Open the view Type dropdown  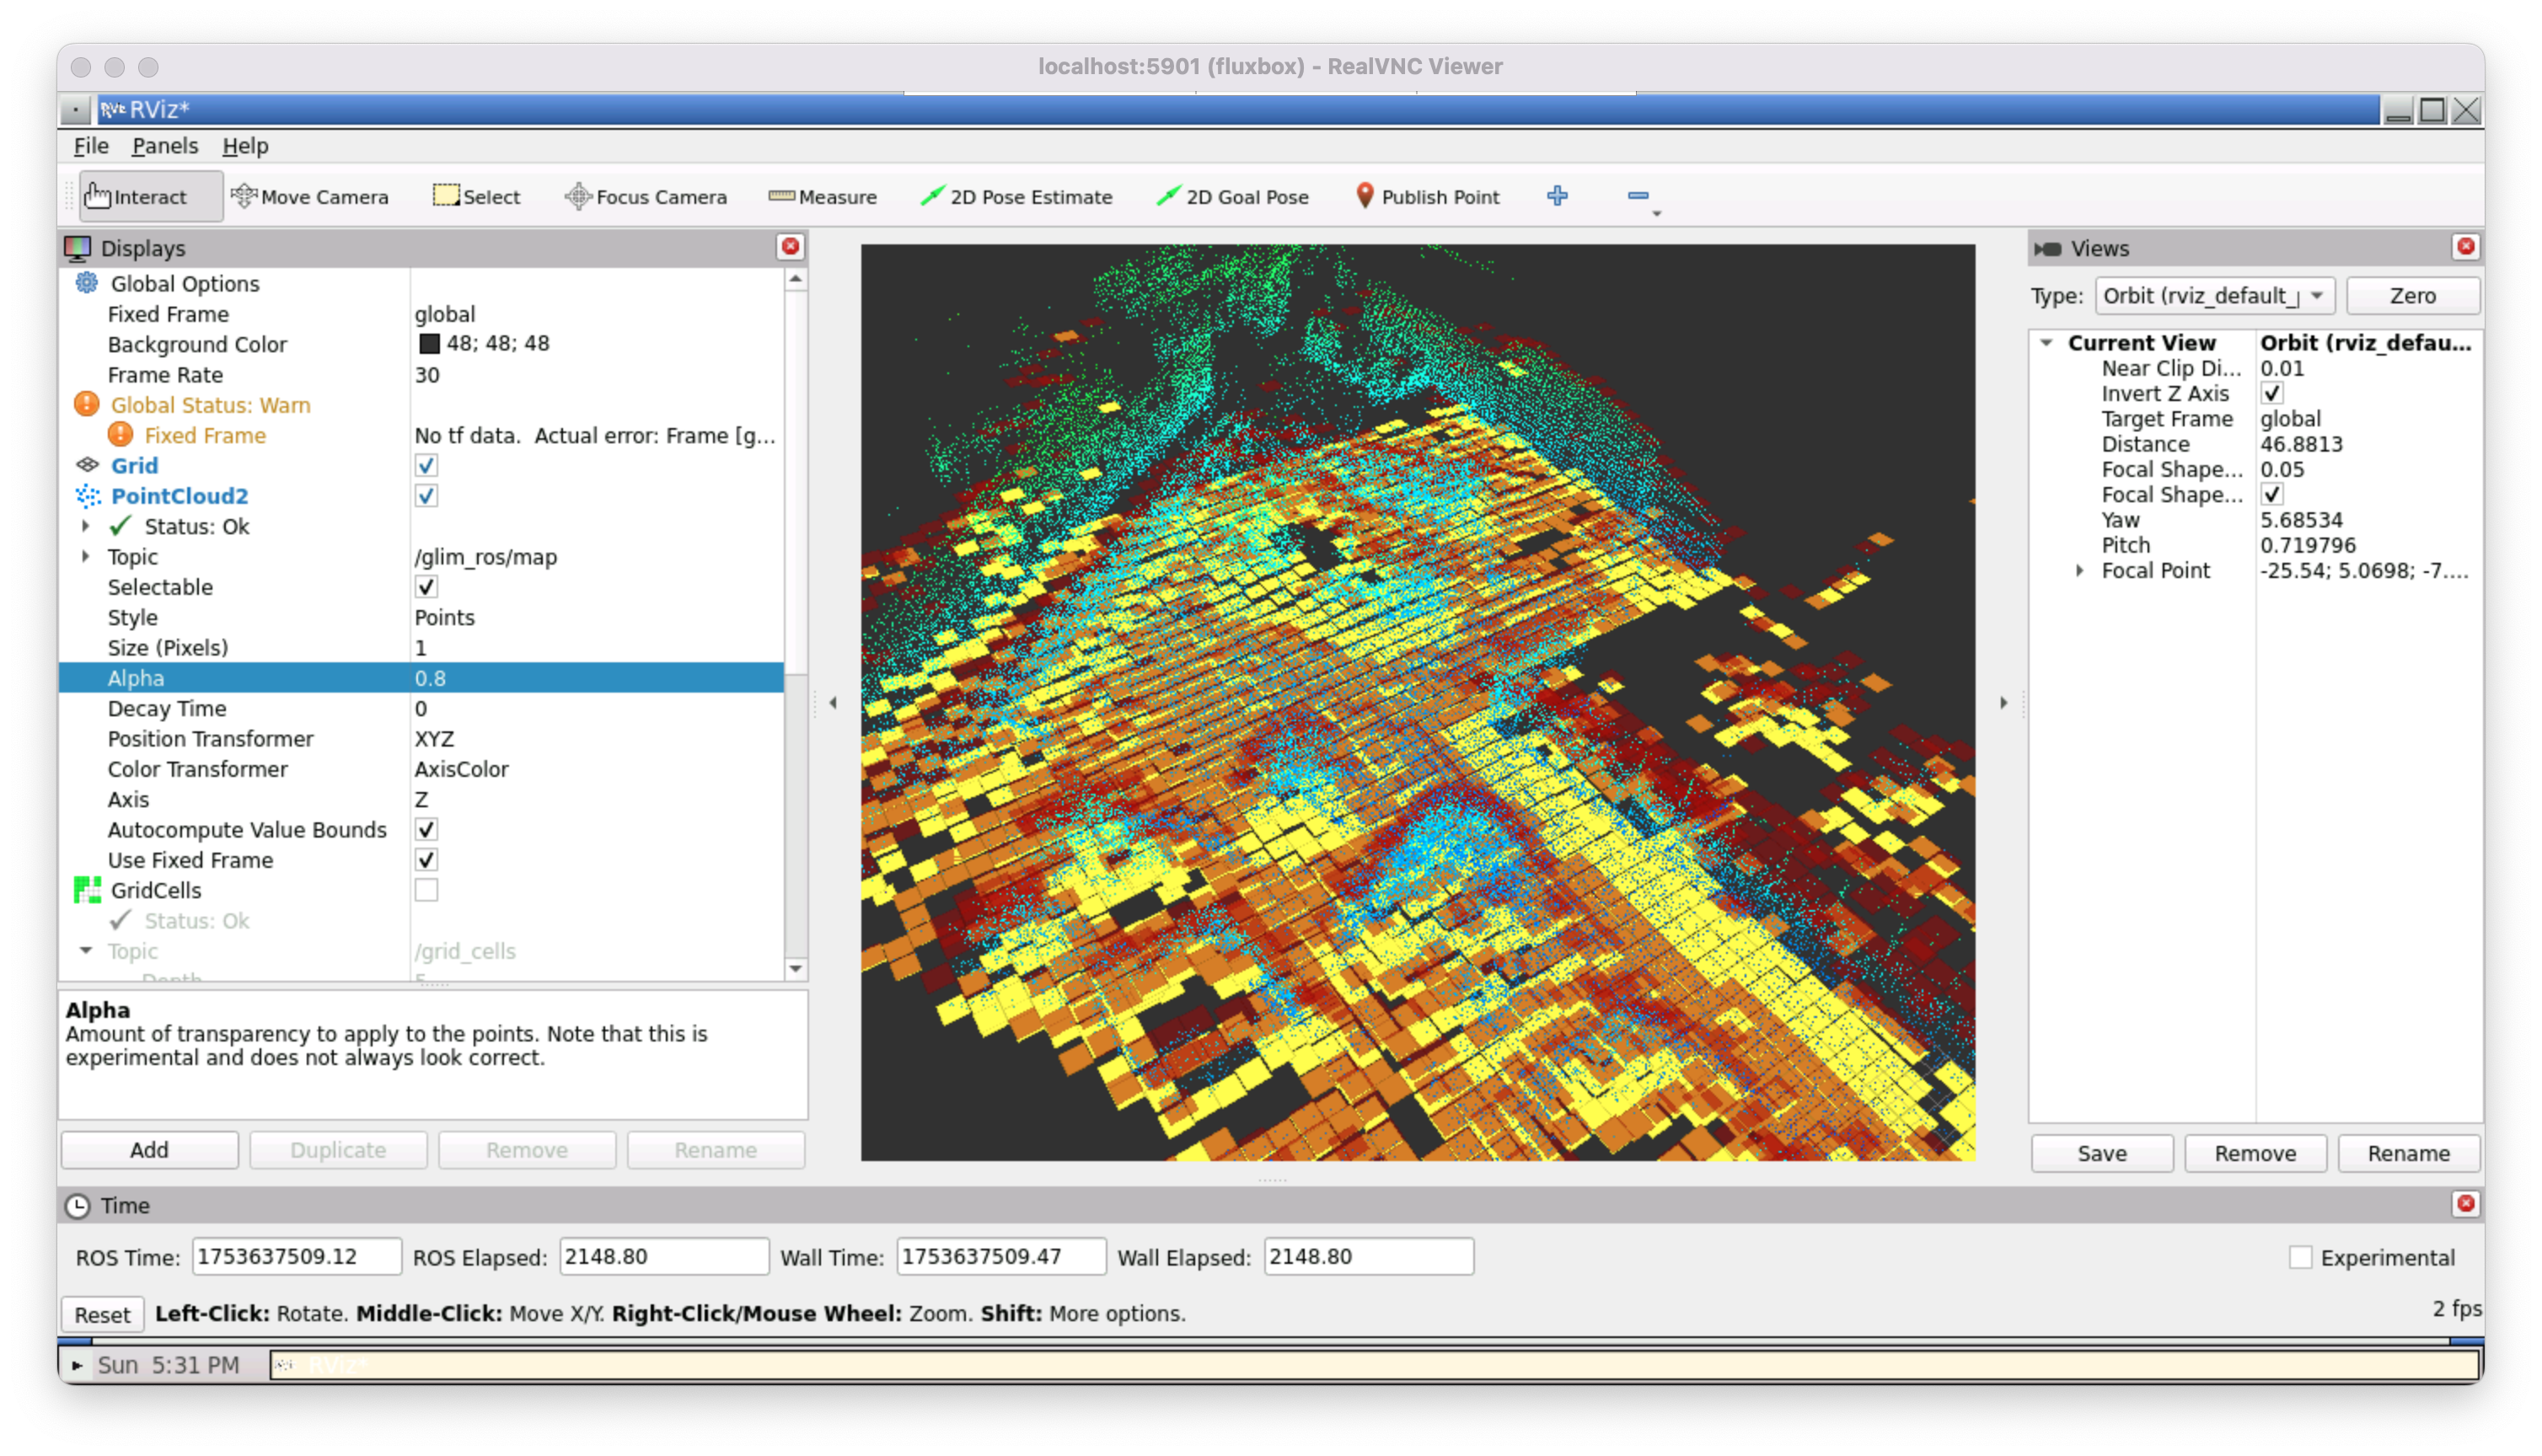click(2214, 296)
